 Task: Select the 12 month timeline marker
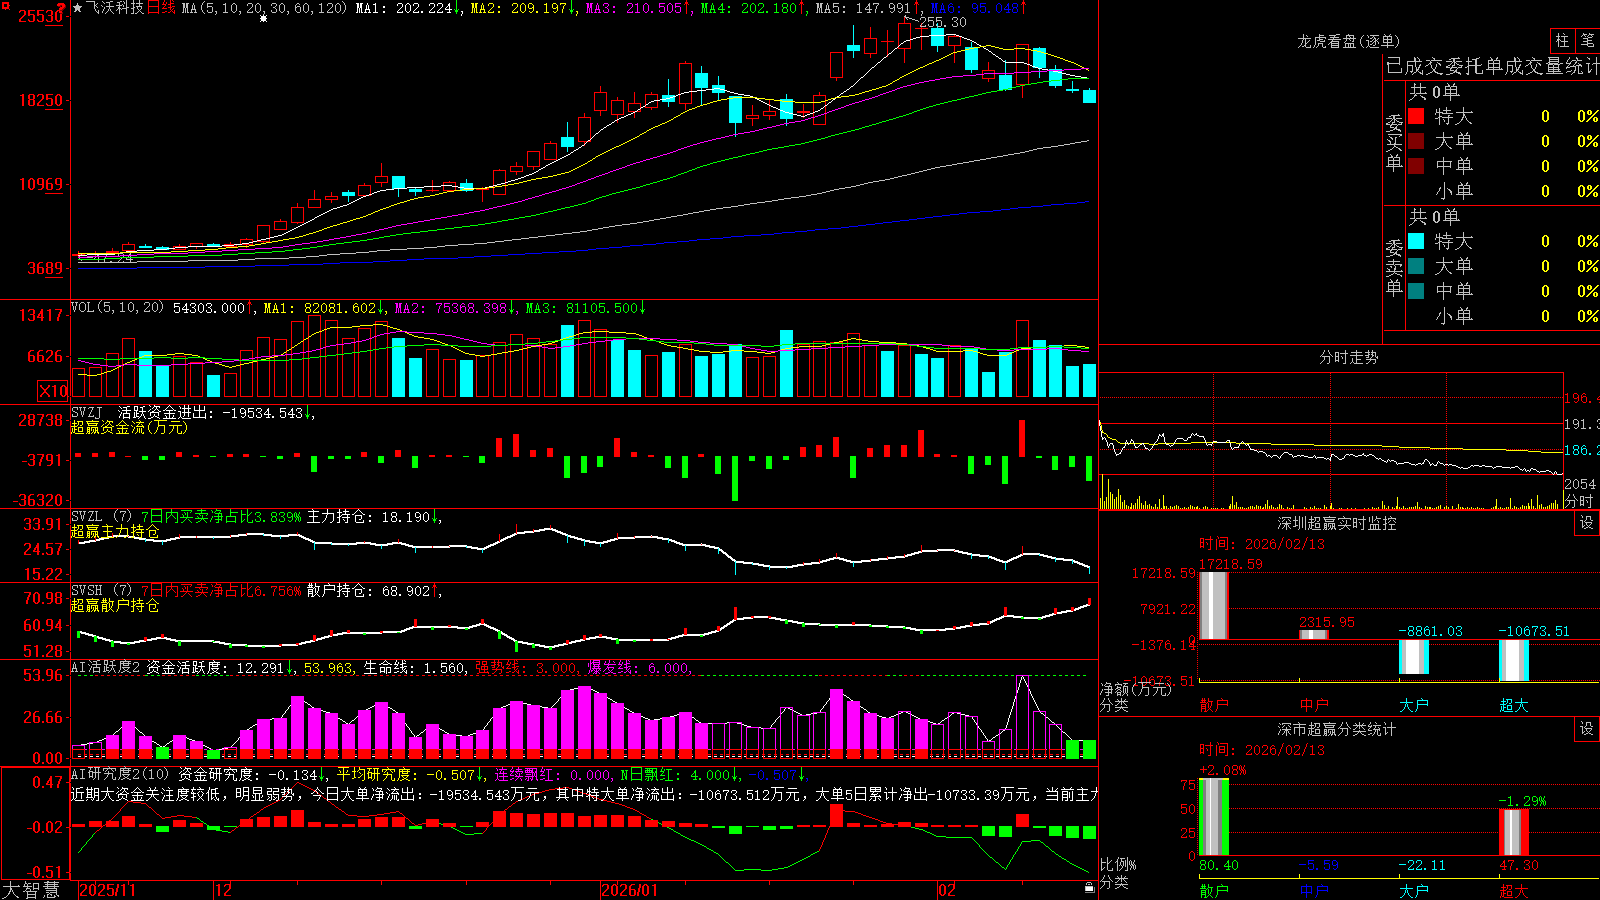click(x=224, y=890)
